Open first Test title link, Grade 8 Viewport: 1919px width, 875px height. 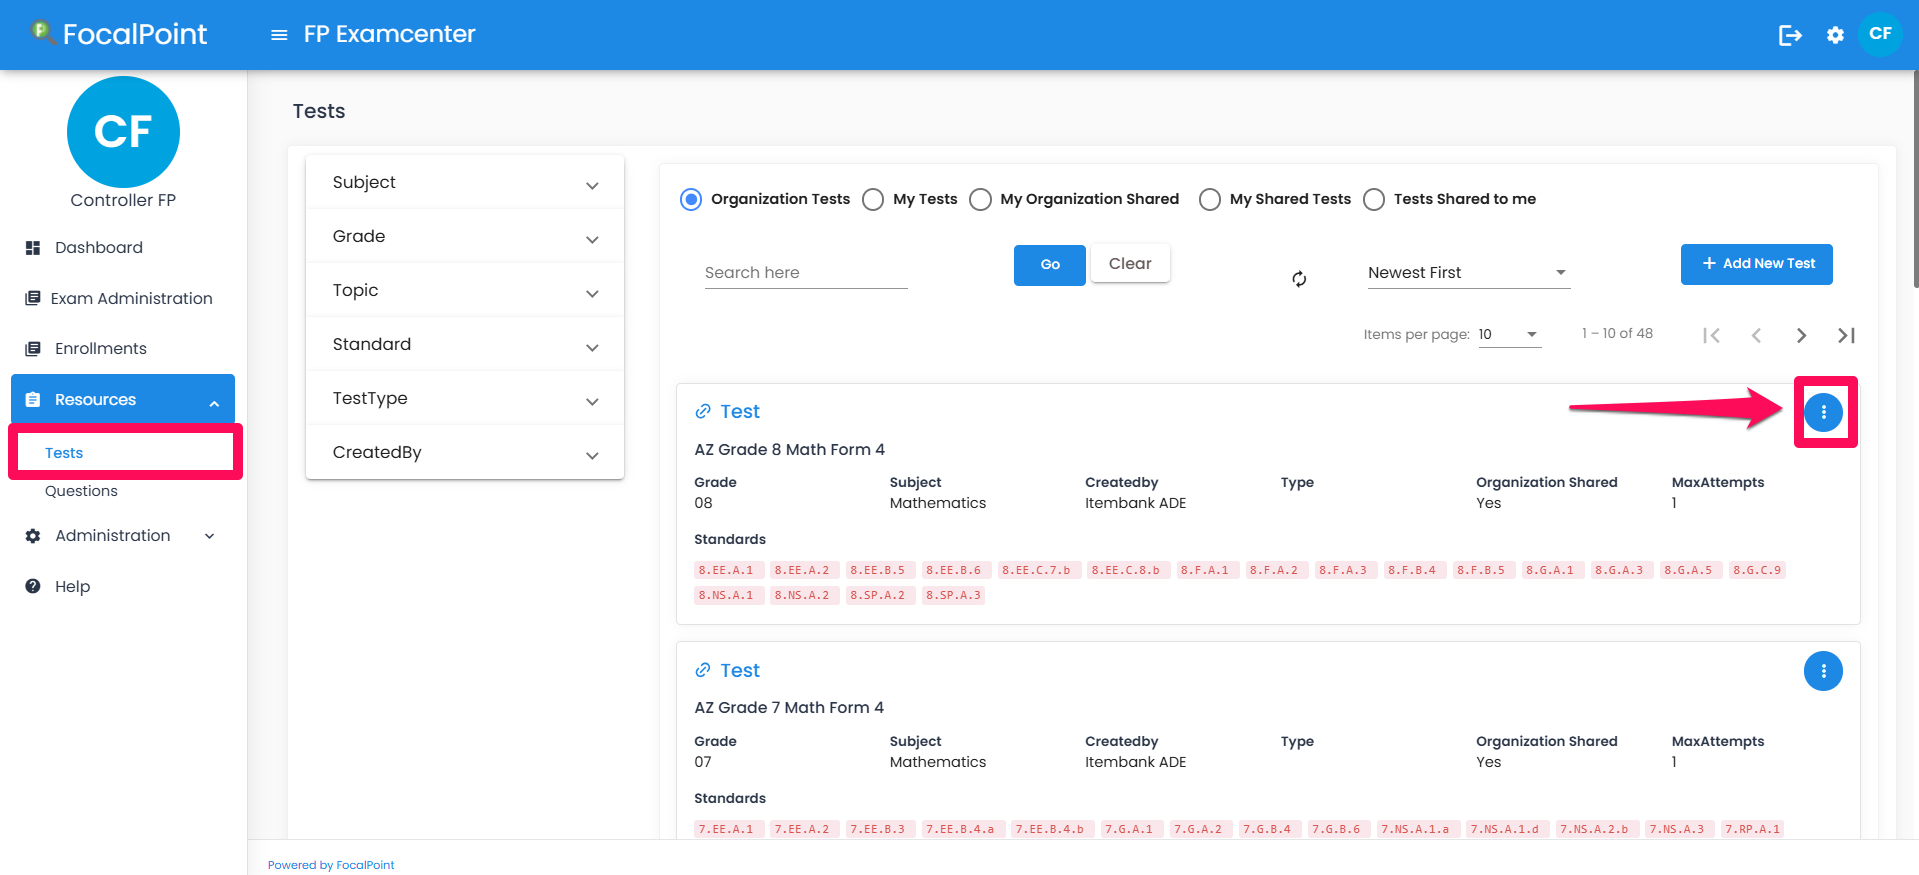click(x=740, y=412)
